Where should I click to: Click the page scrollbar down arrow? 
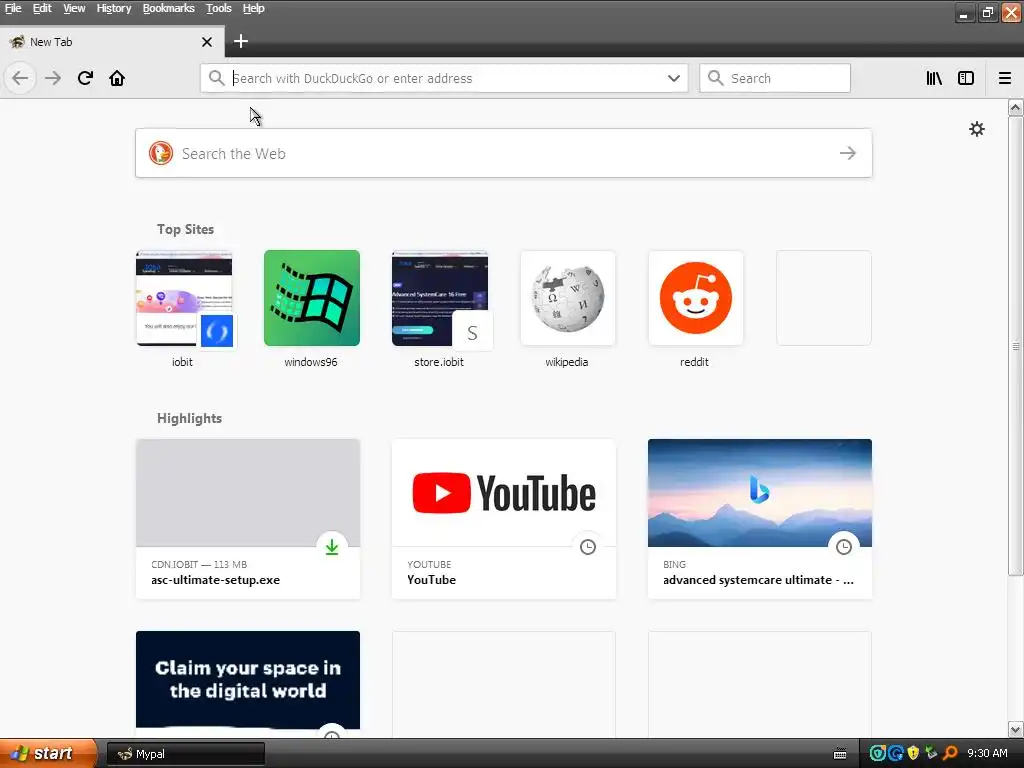click(1016, 729)
